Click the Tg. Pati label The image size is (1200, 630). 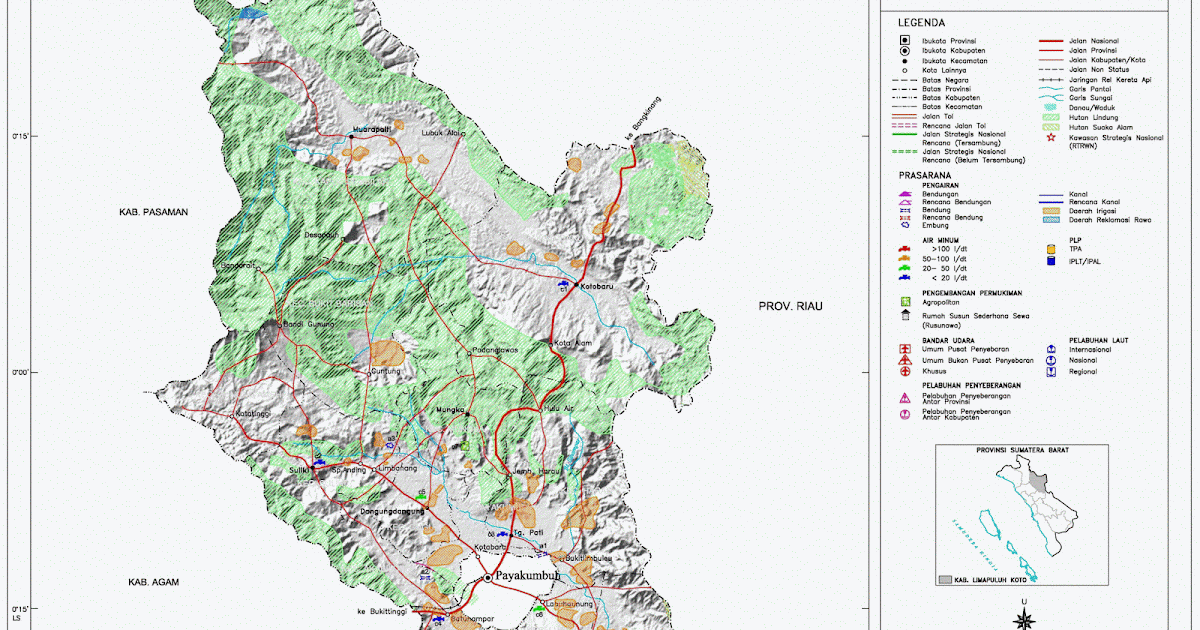(x=528, y=533)
